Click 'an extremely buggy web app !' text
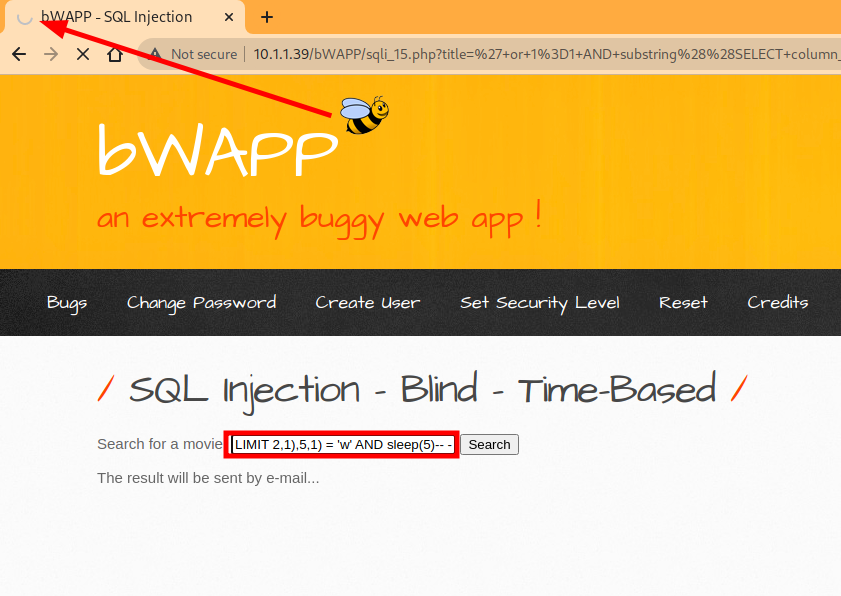The height and width of the screenshot is (596, 841). 320,218
